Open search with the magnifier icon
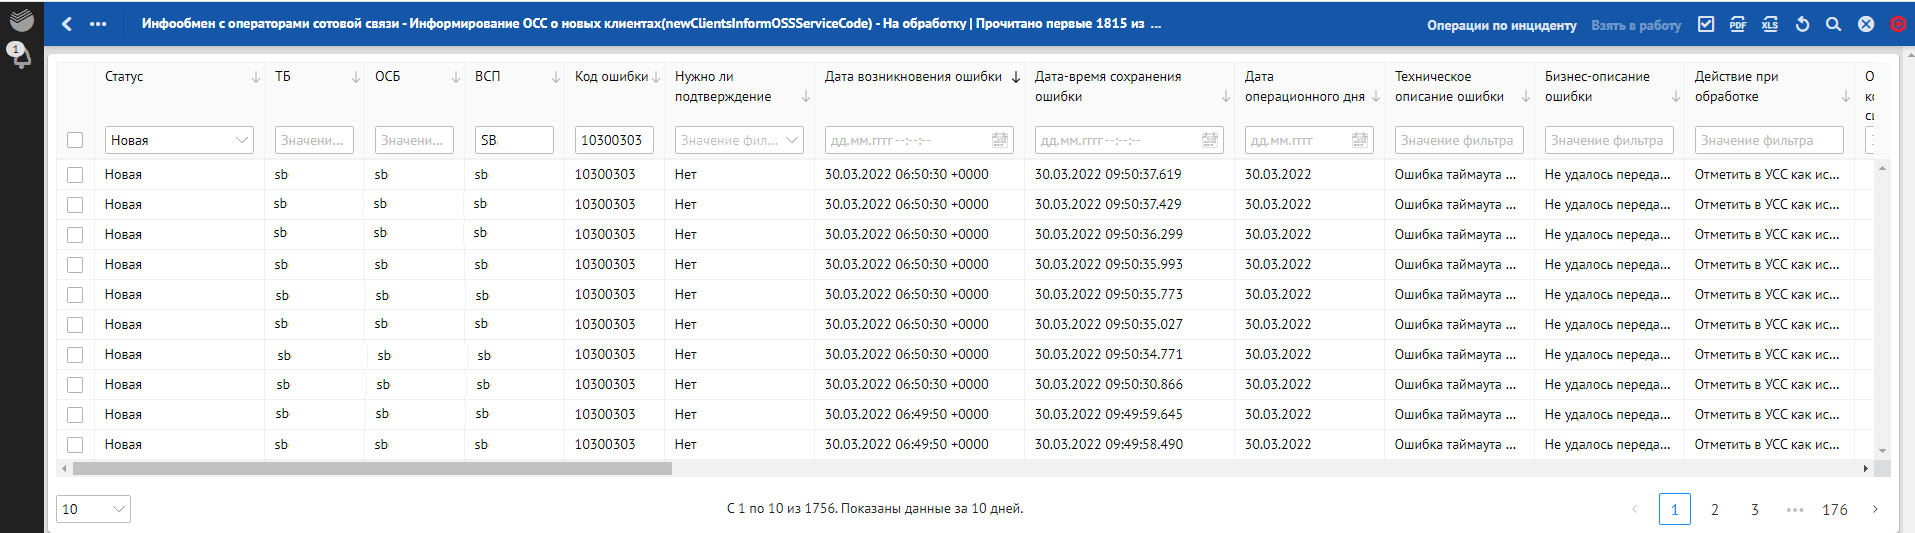Image resolution: width=1915 pixels, height=533 pixels. pyautogui.click(x=1833, y=24)
